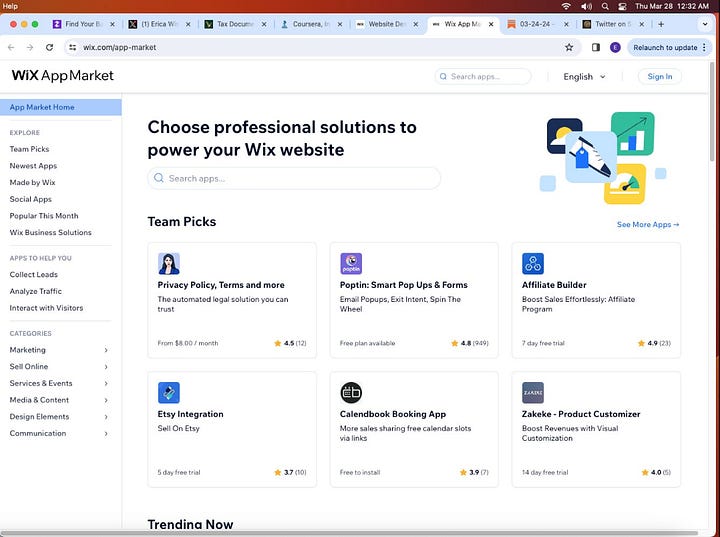Go back to the previous page
The height and width of the screenshot is (537, 720).
pyautogui.click(x=11, y=47)
